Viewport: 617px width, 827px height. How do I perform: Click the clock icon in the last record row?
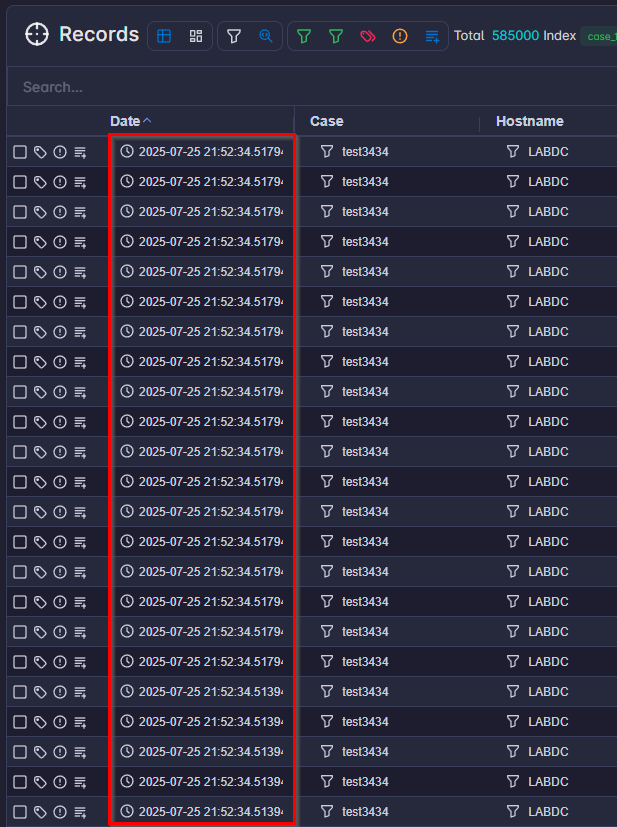[x=127, y=811]
